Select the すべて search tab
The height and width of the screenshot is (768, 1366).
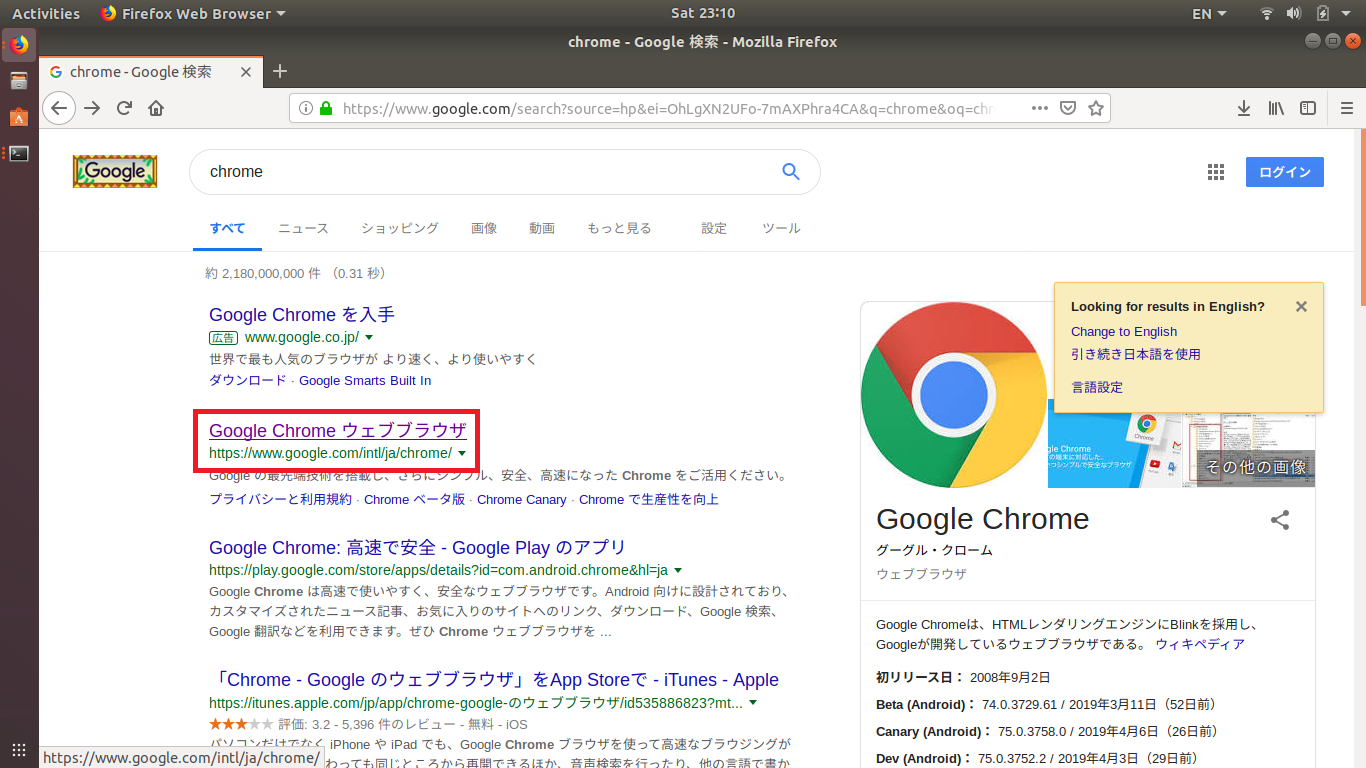(x=227, y=228)
